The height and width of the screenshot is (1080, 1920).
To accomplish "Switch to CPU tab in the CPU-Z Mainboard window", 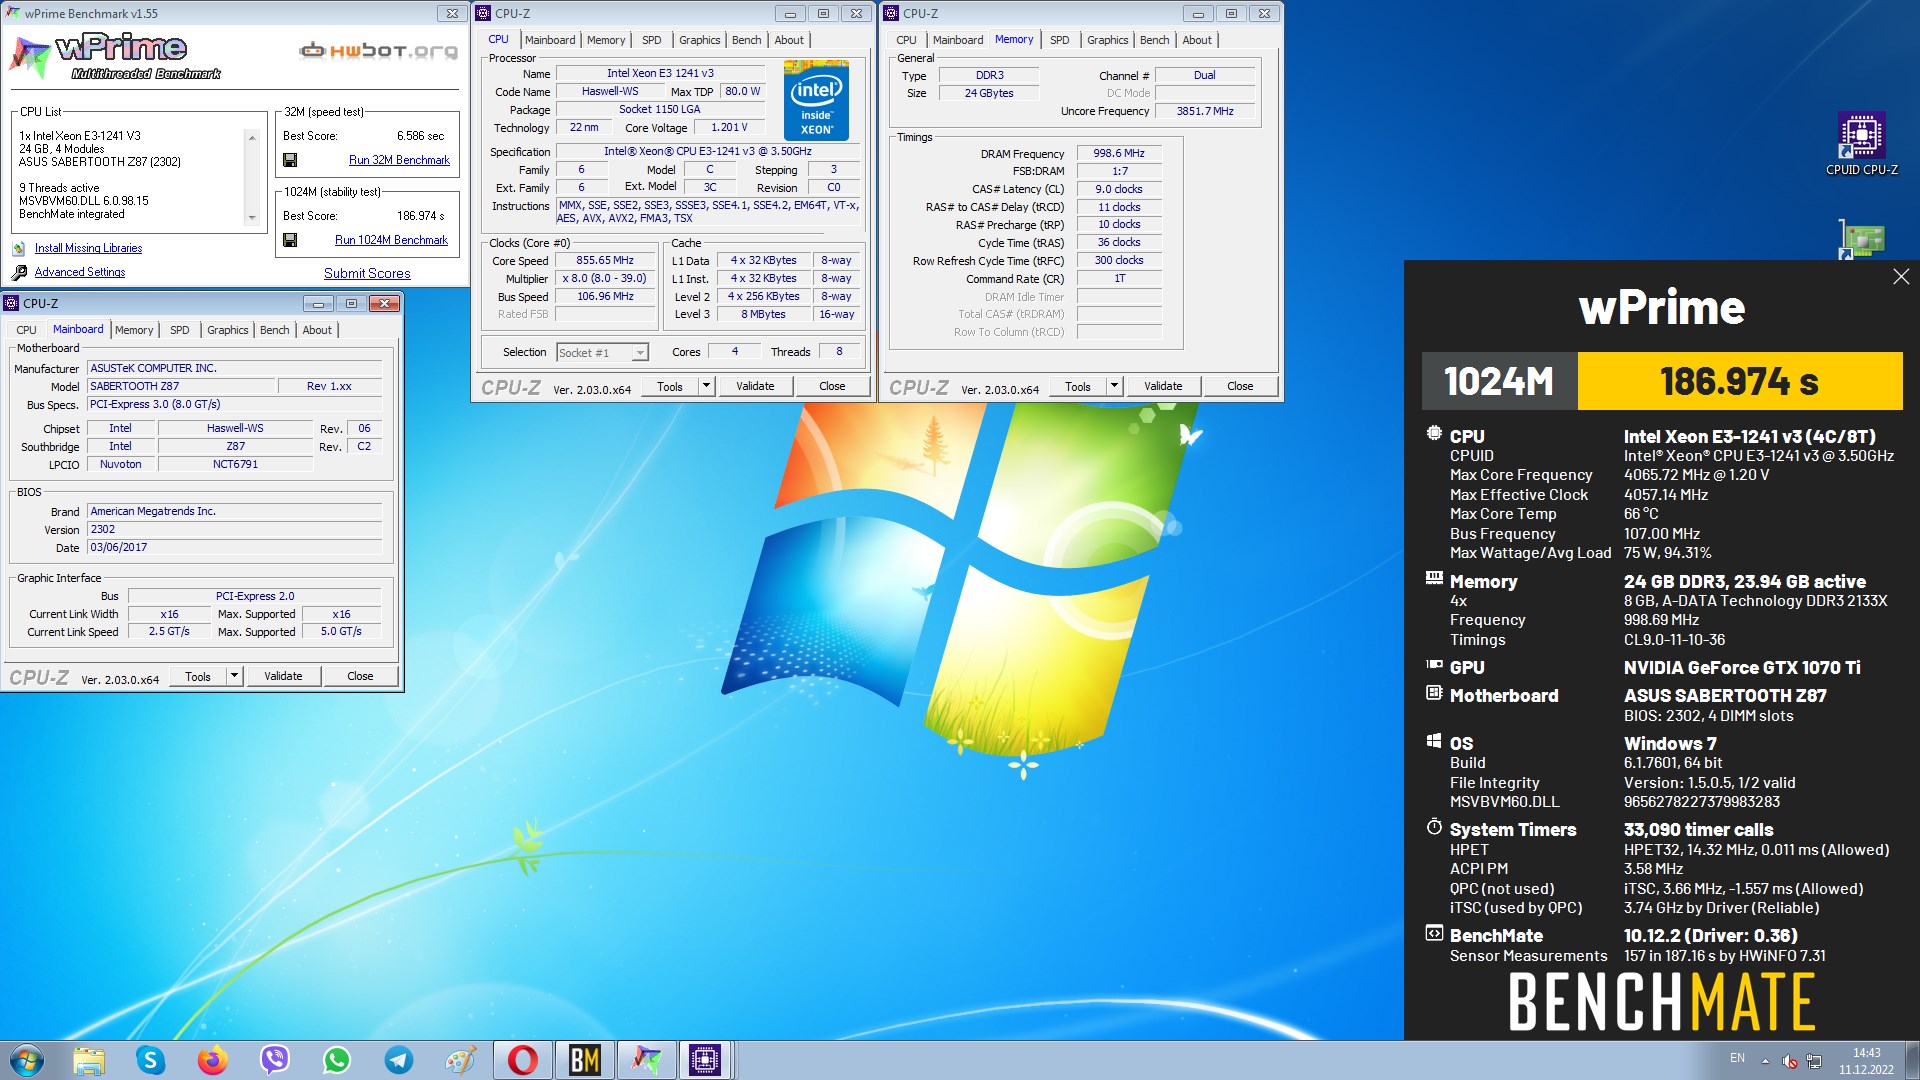I will 27,330.
